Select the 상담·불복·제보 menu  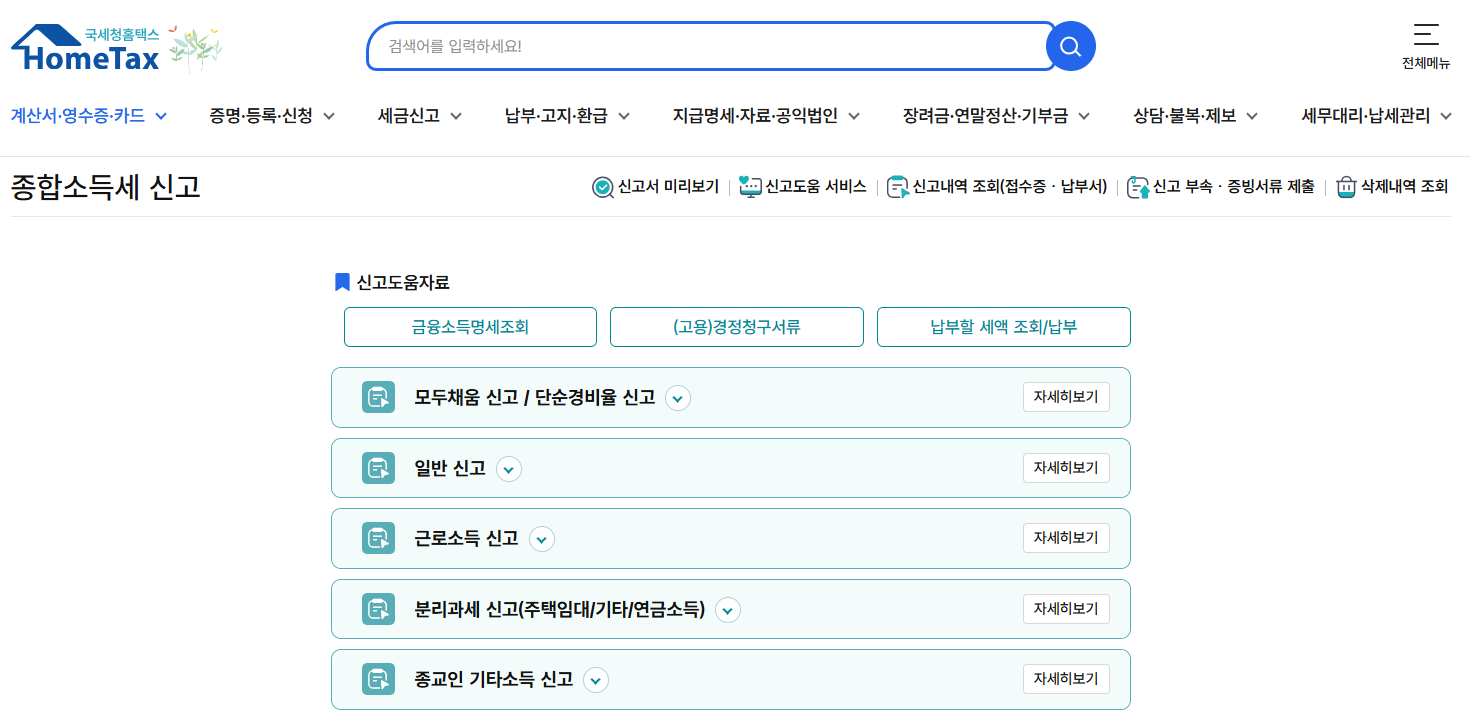point(1185,116)
